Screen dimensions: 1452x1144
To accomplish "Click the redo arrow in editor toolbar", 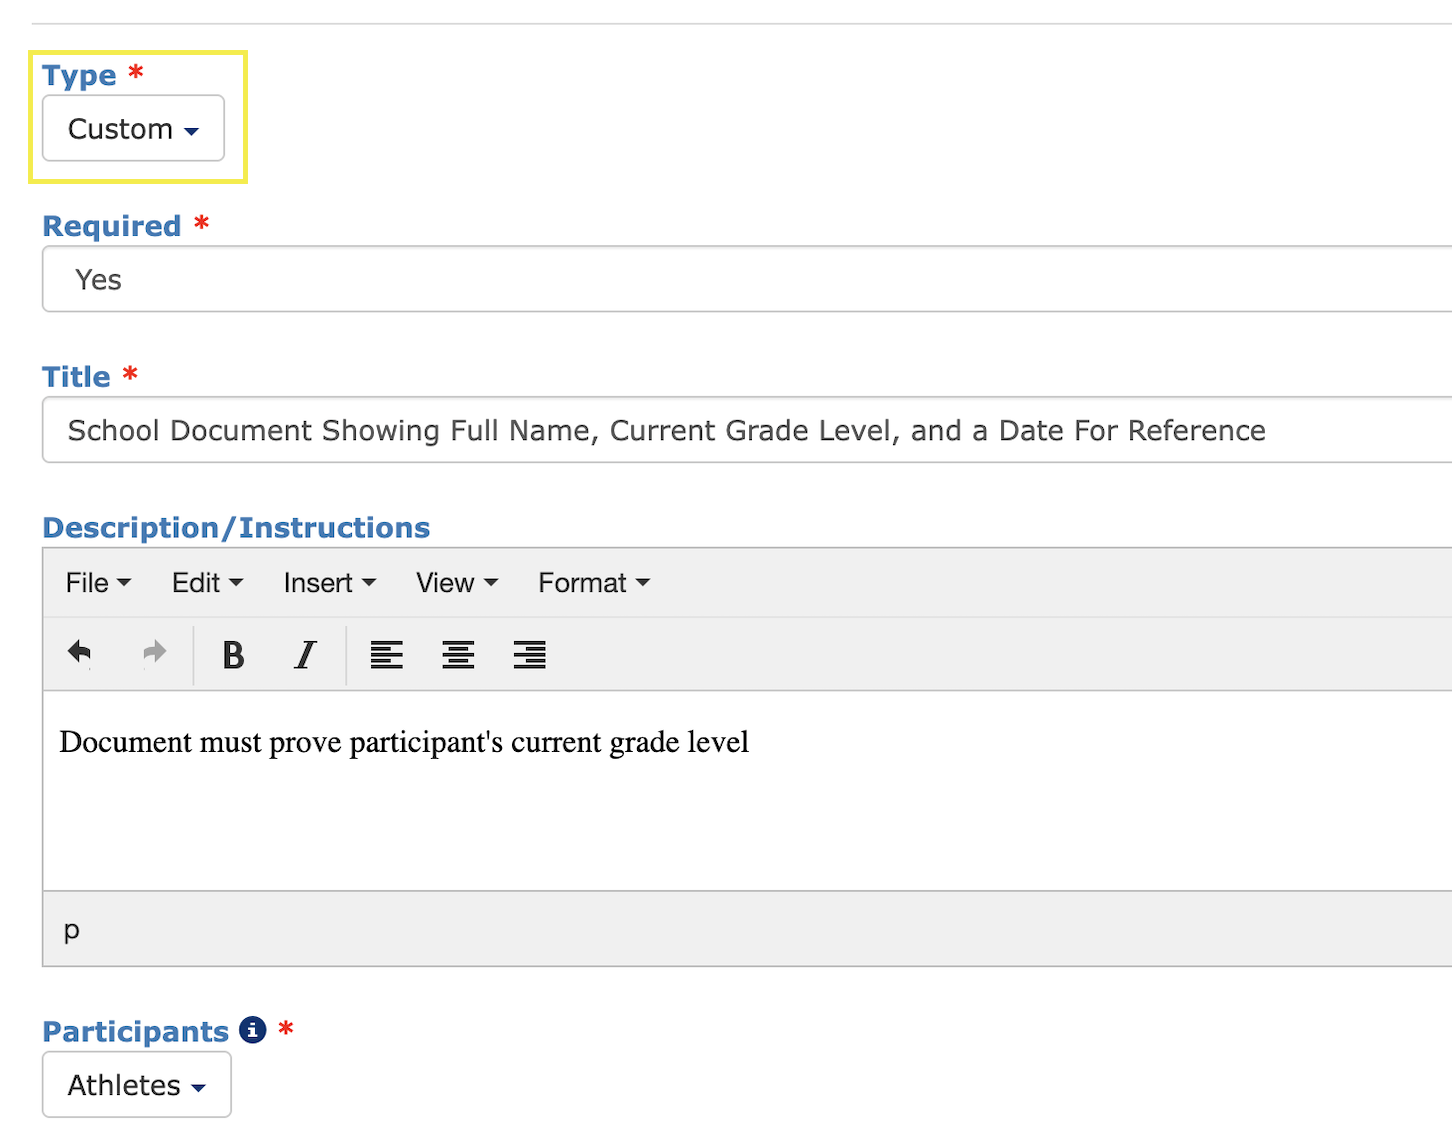I will point(154,654).
